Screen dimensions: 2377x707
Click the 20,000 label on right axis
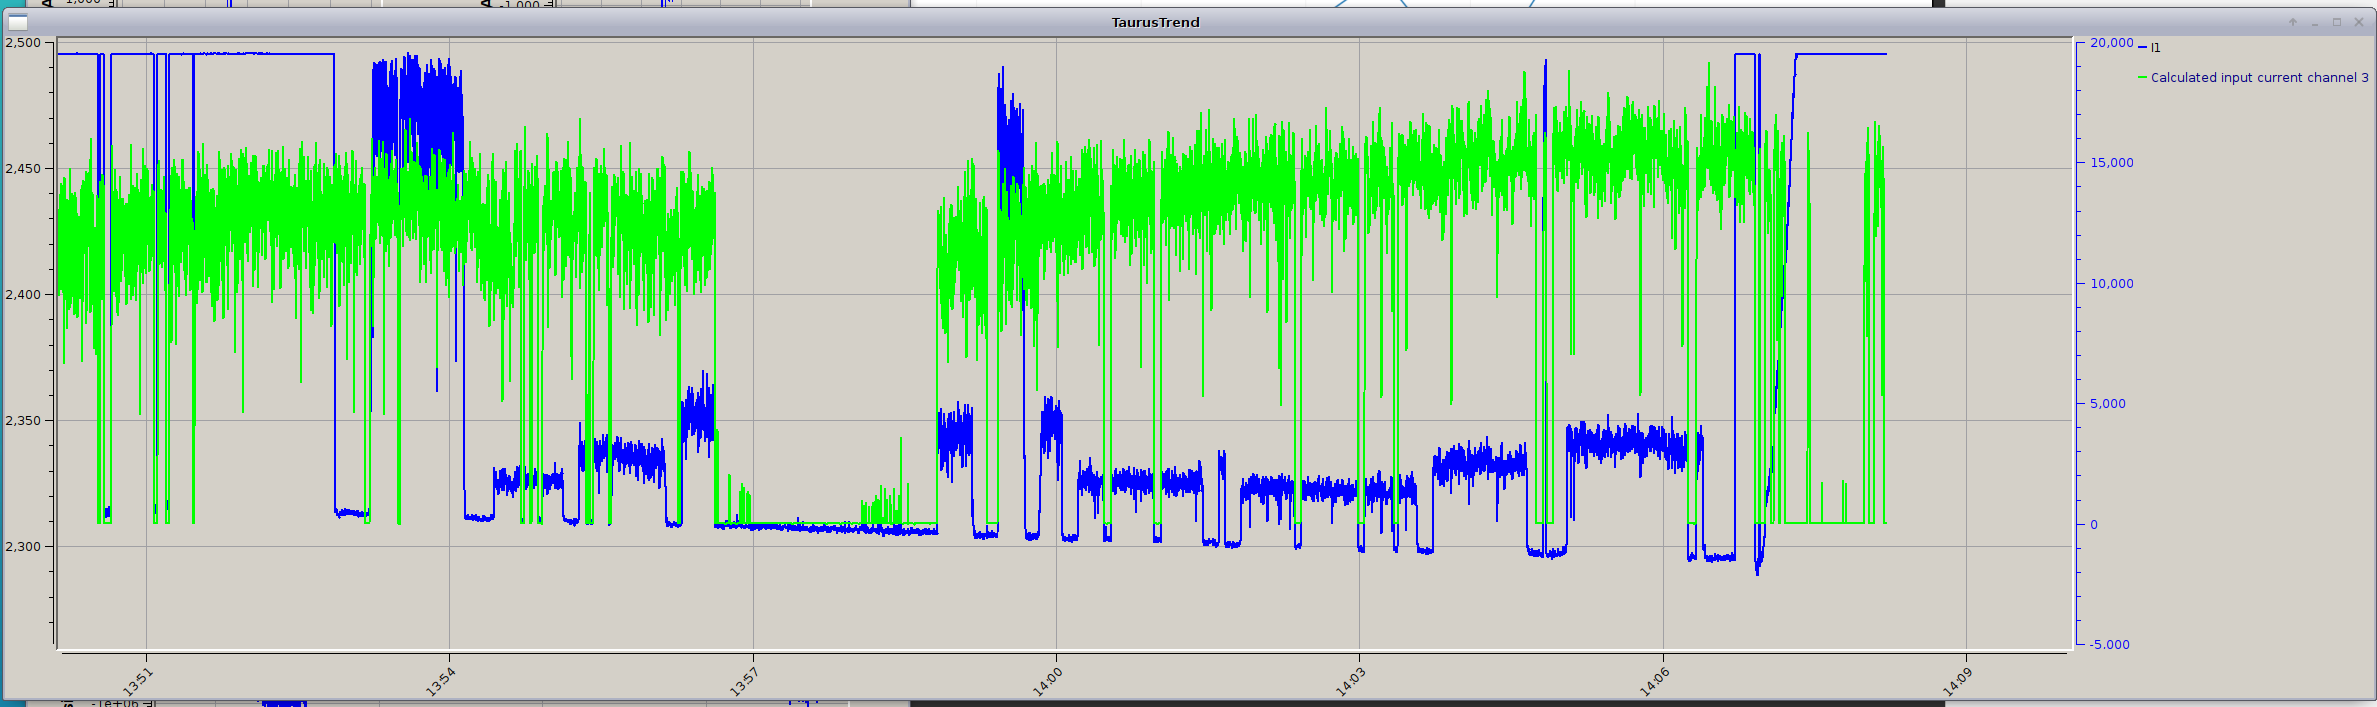tap(2111, 42)
